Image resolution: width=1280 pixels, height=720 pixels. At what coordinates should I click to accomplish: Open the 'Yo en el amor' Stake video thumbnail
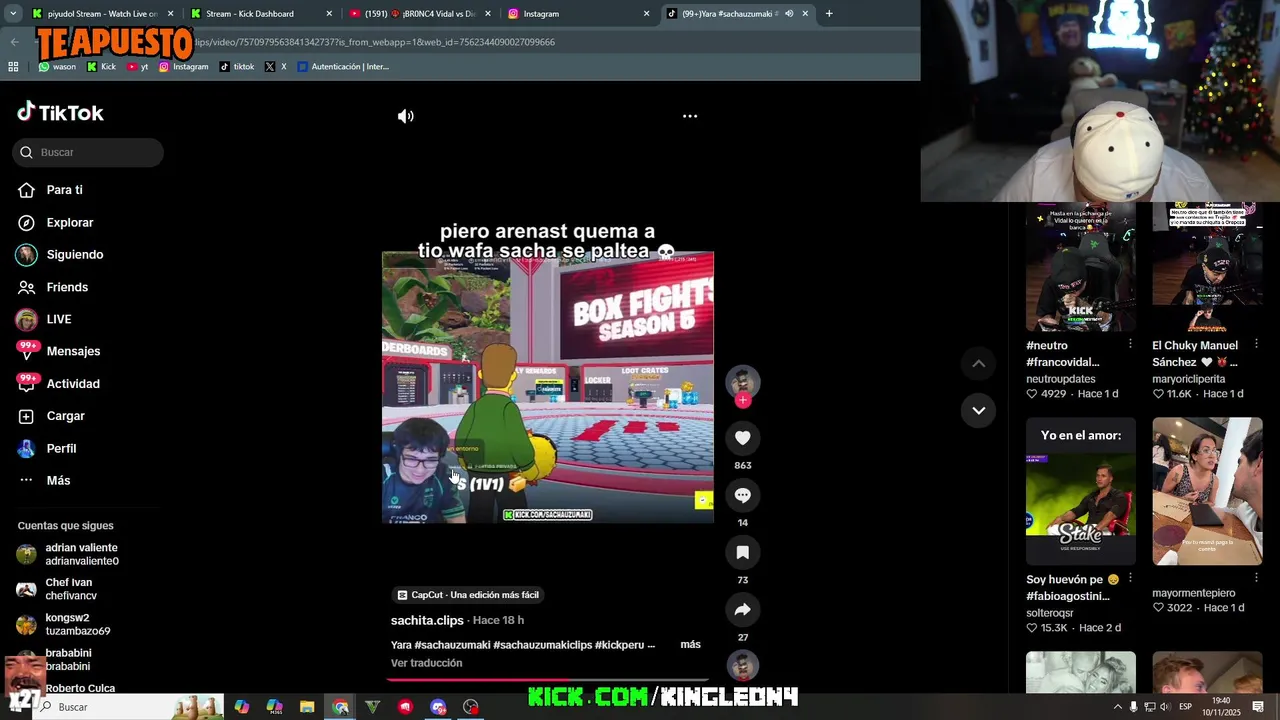1080,491
